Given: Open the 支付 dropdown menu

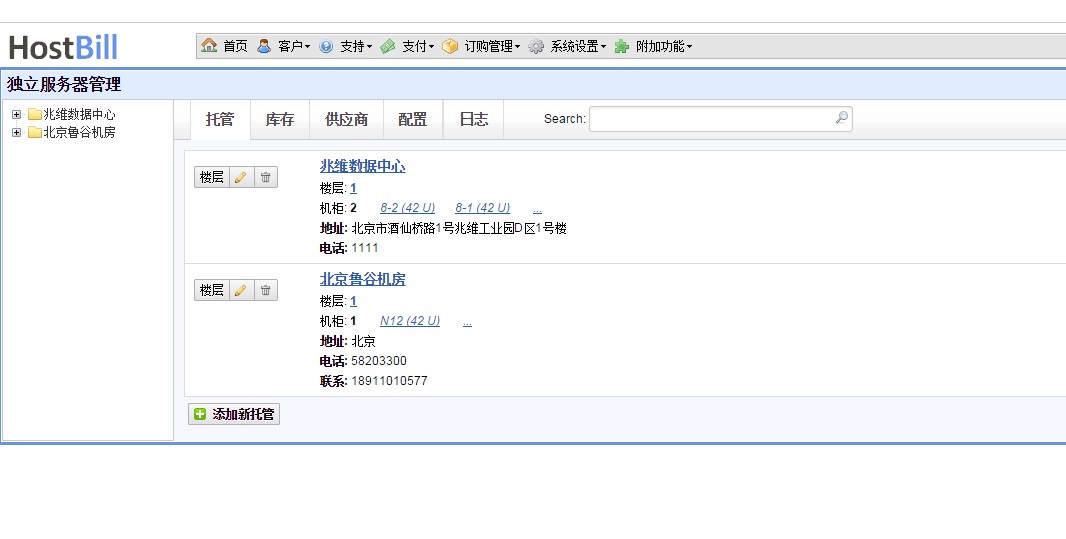Looking at the screenshot, I should coord(418,46).
